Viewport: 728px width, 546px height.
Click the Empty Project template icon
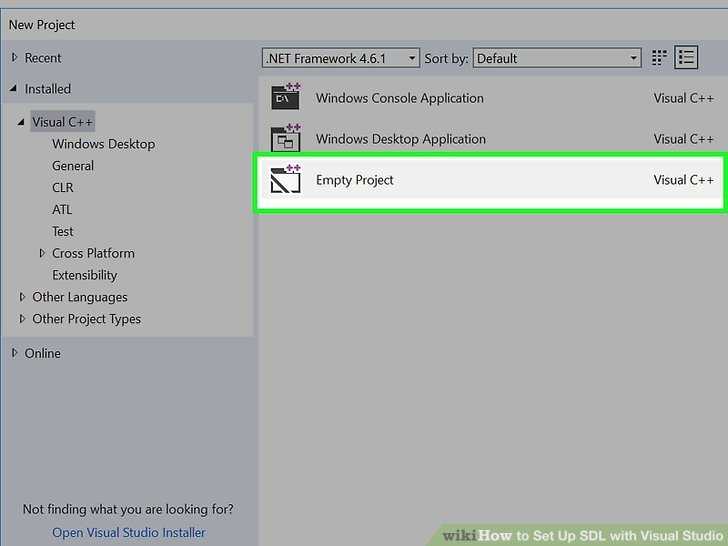pyautogui.click(x=286, y=179)
